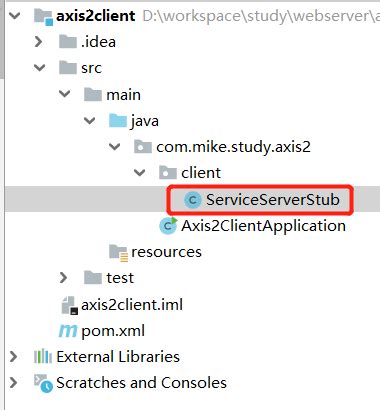This screenshot has width=380, height=410.
Task: Select the Axis2ClientApplication class name
Action: pos(264,226)
